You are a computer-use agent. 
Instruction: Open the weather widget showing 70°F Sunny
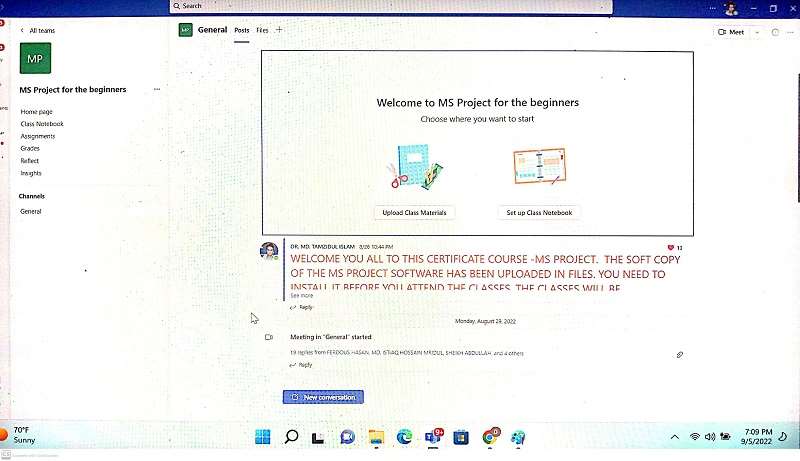pyautogui.click(x=18, y=435)
